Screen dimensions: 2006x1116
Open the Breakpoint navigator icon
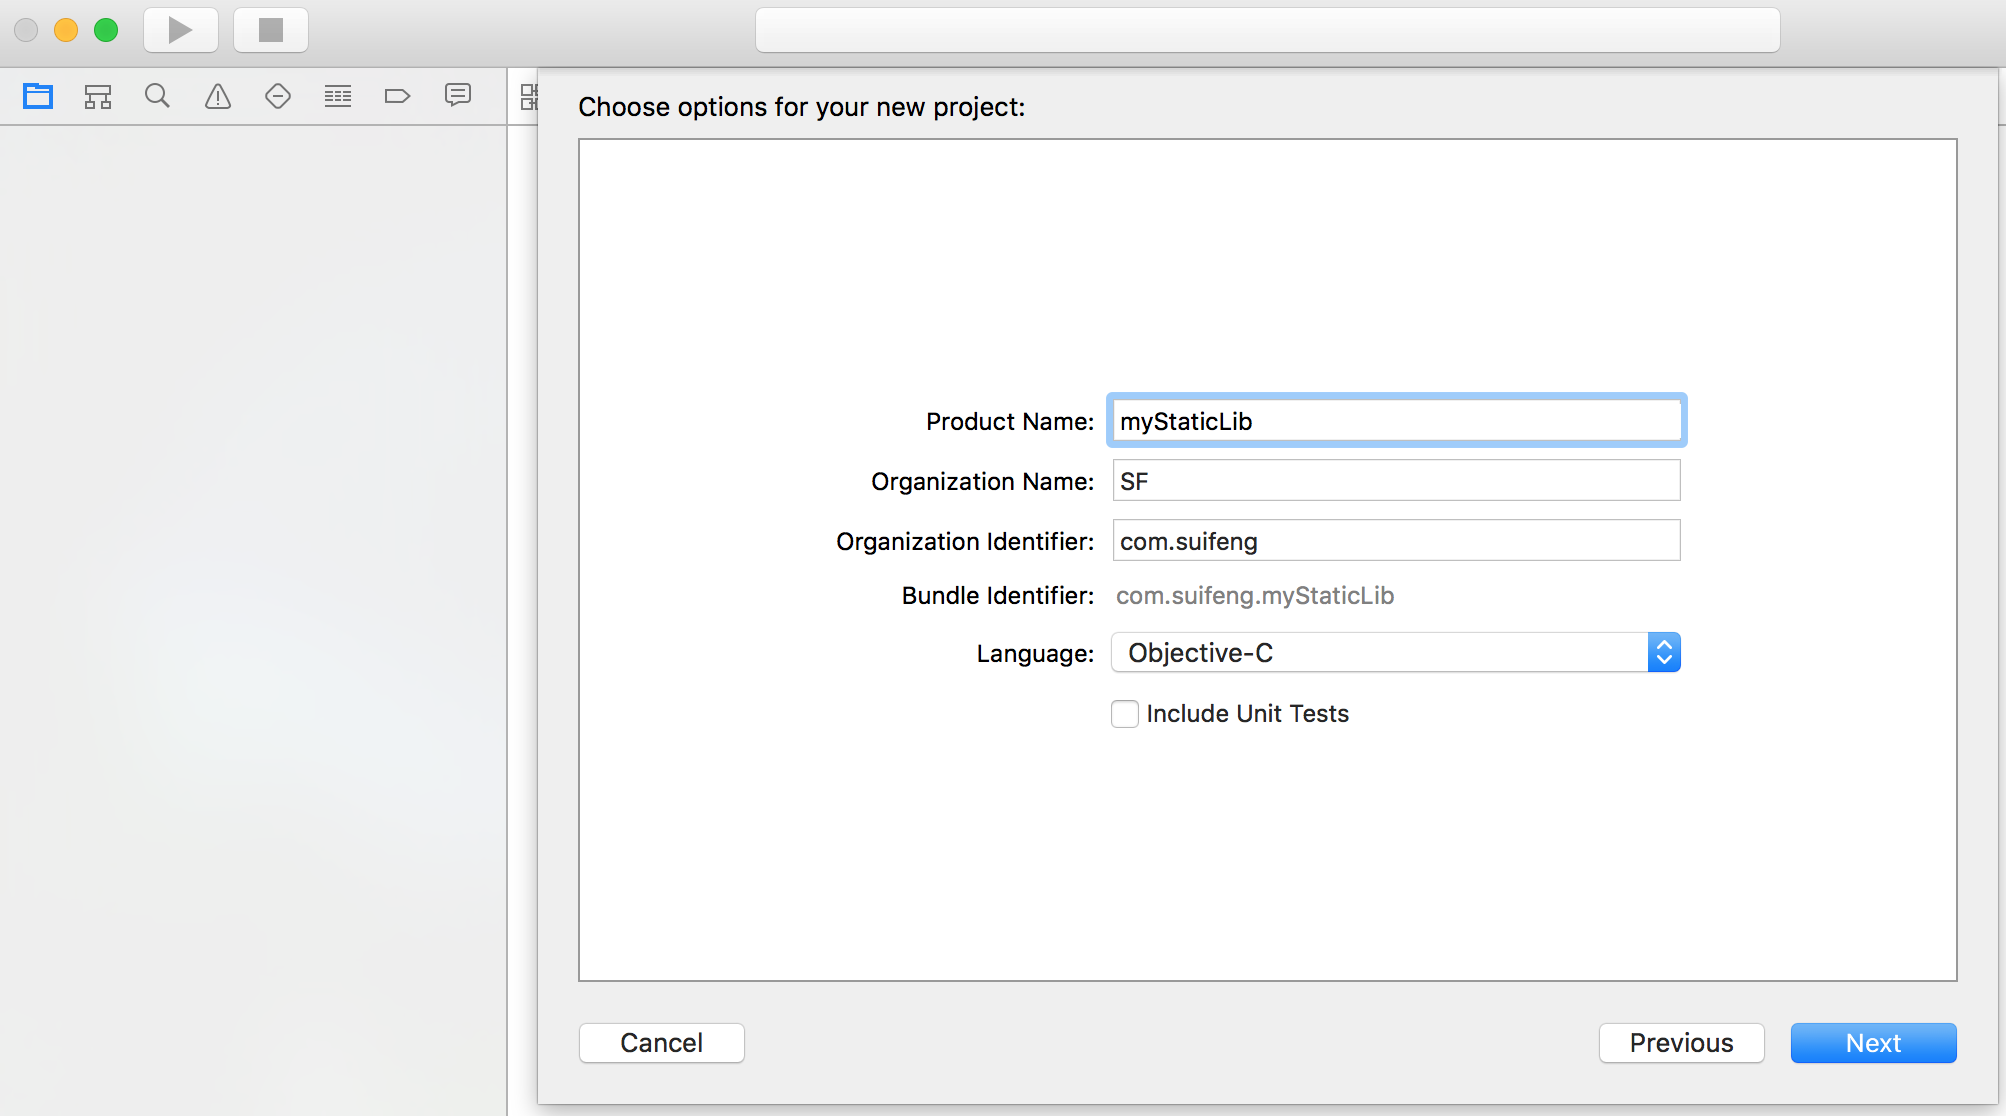(x=397, y=96)
